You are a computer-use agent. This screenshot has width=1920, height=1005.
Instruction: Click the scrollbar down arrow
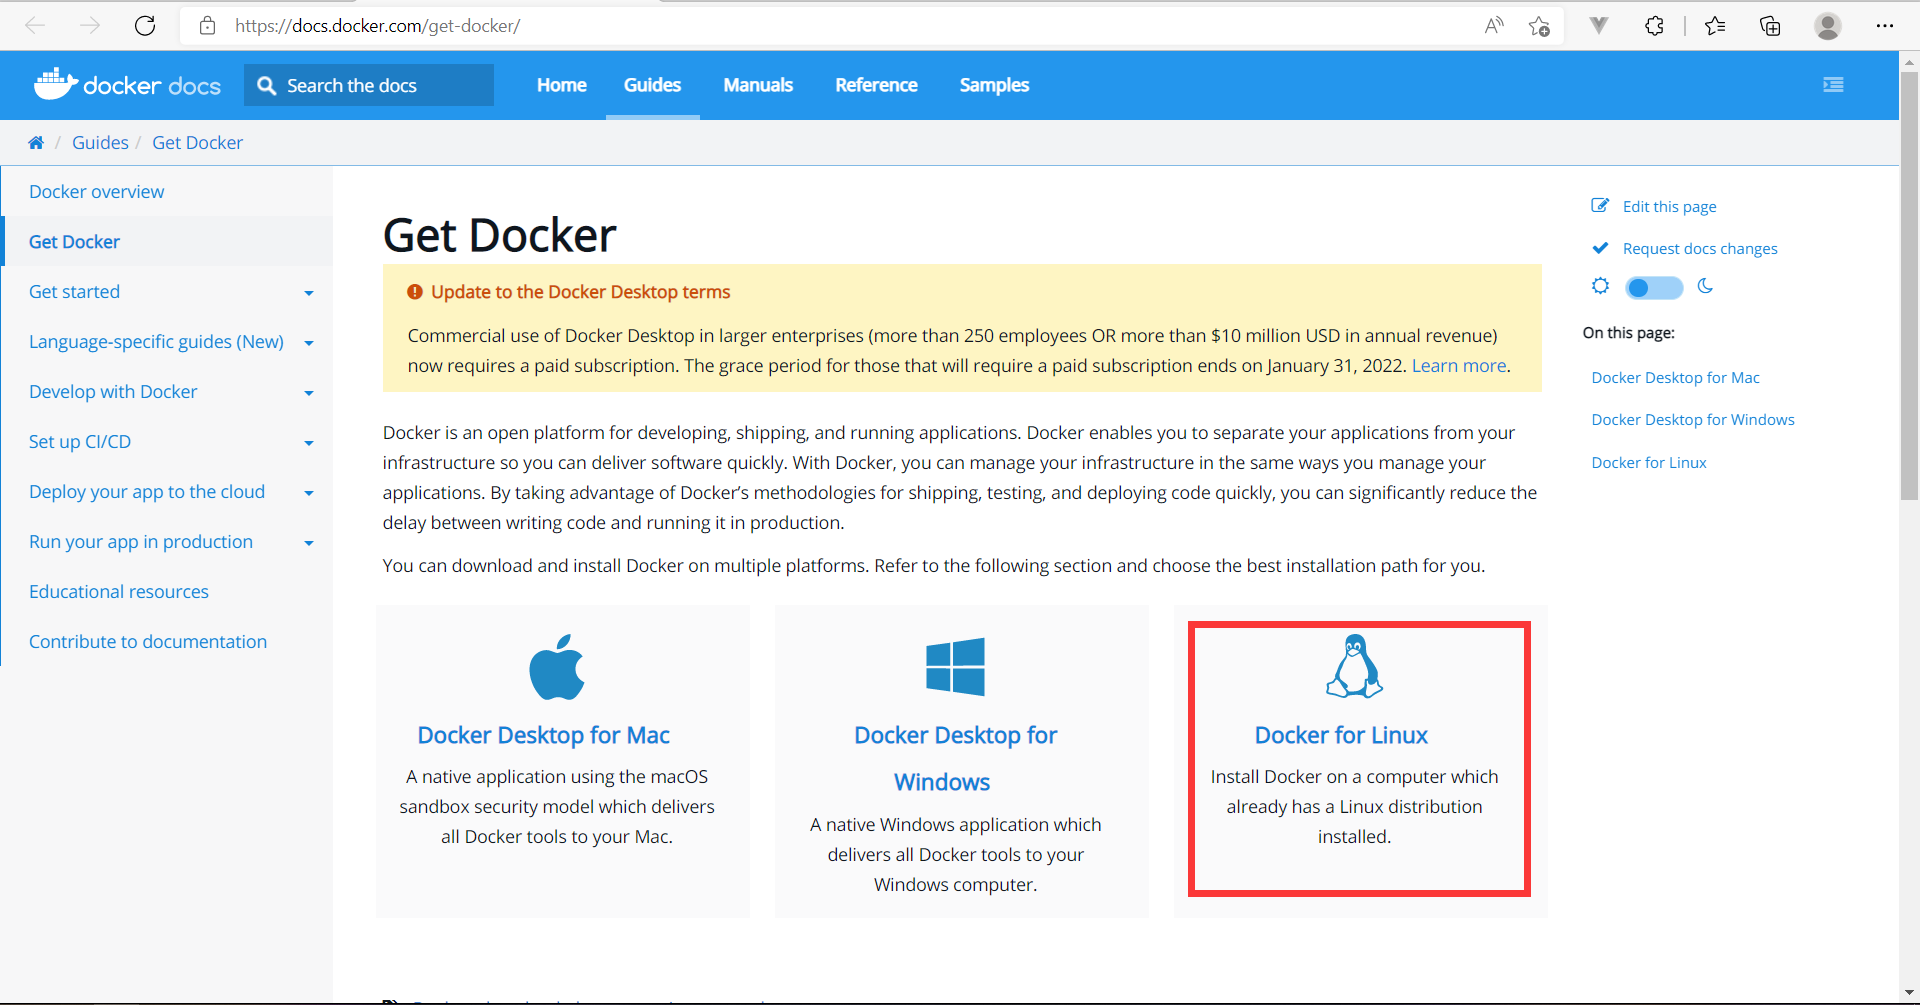click(1909, 993)
